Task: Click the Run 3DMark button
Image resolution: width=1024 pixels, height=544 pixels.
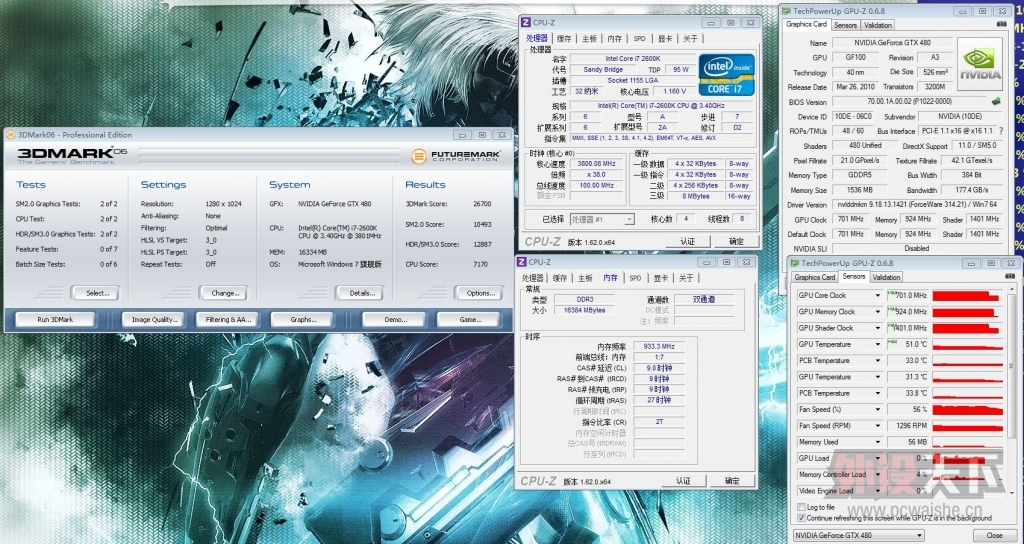Action: click(55, 320)
